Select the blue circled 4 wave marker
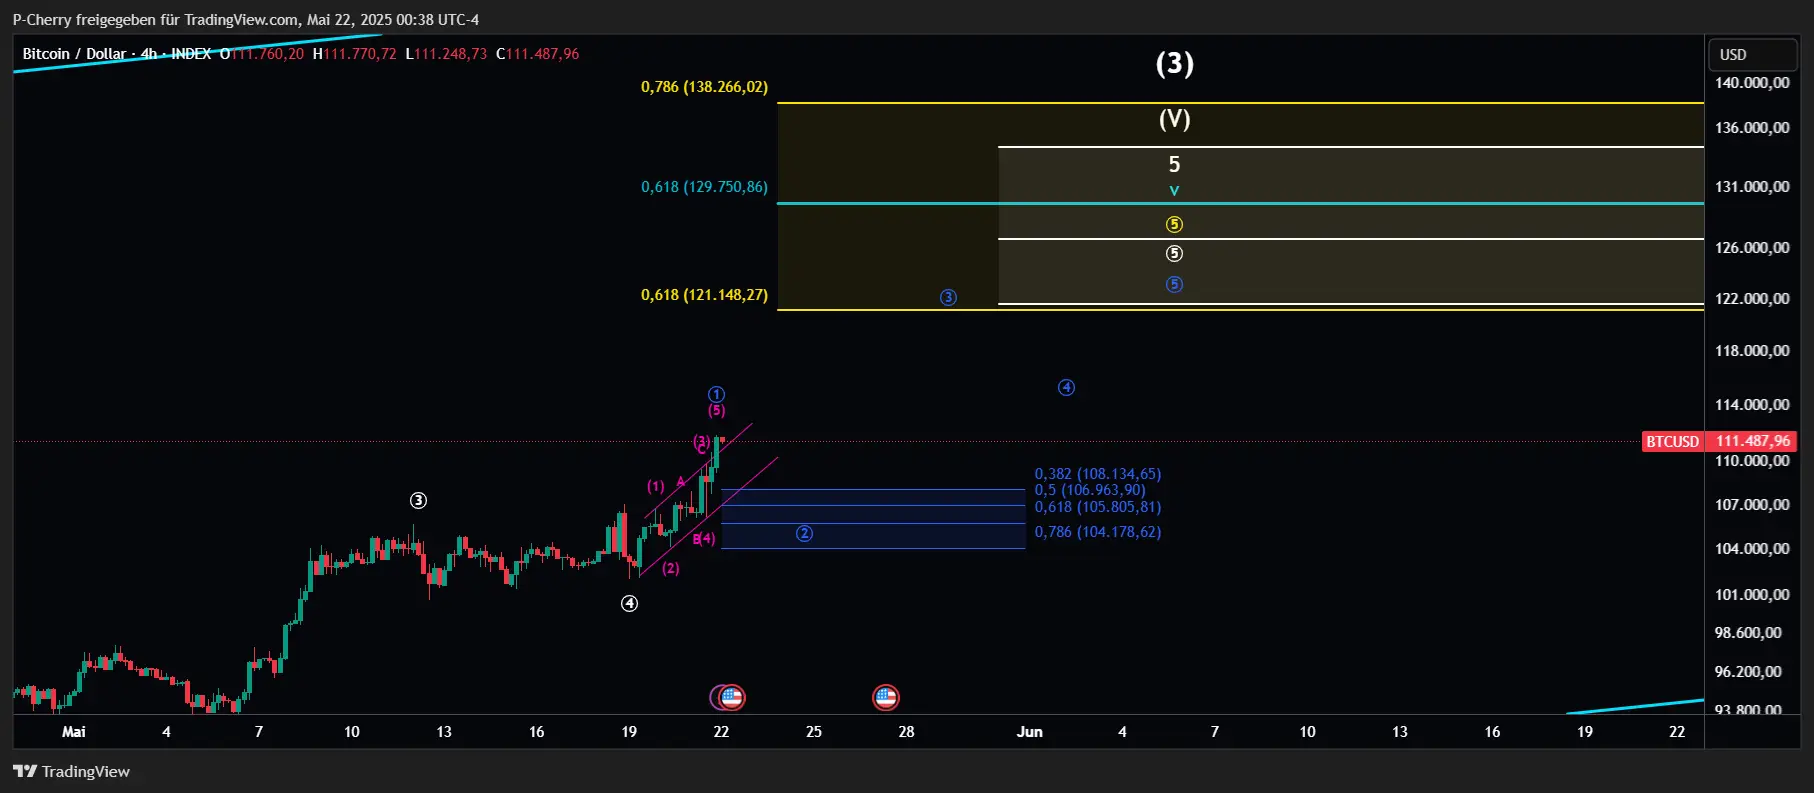 point(1066,387)
